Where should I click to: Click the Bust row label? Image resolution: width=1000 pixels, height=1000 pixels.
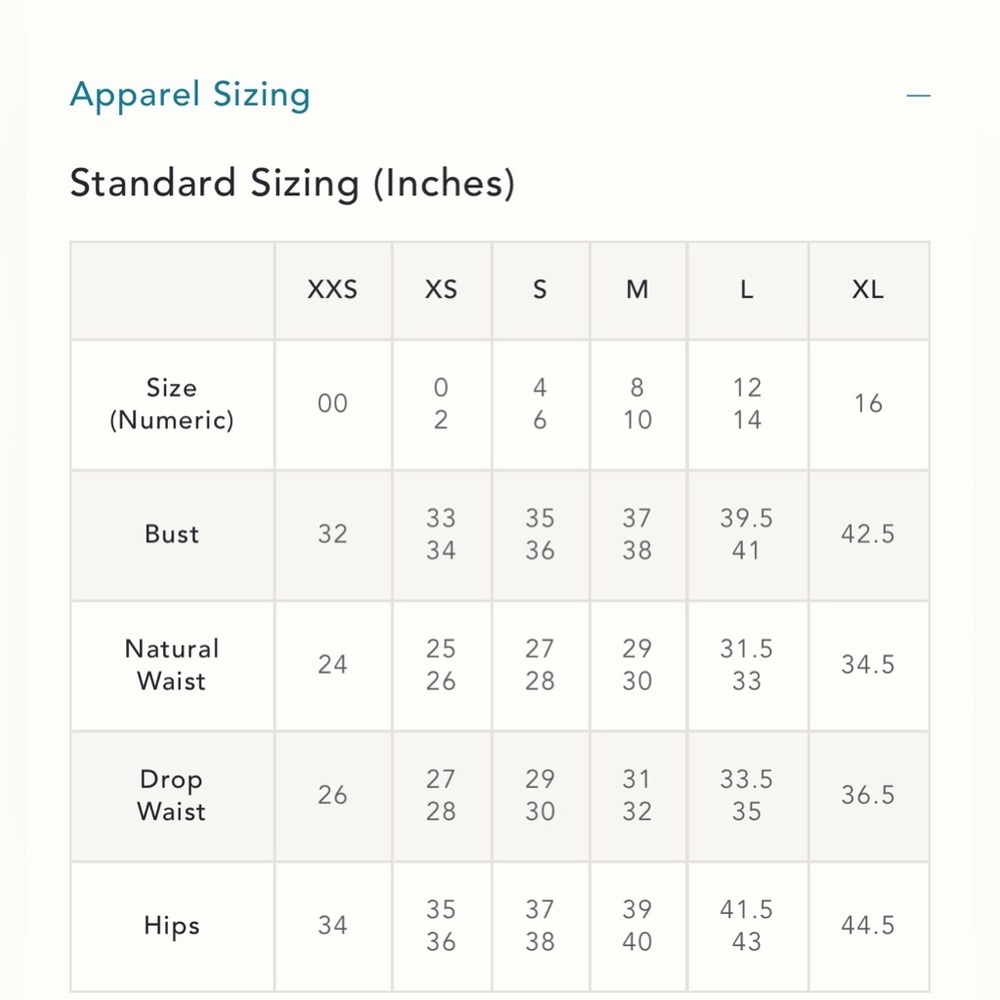tap(172, 534)
